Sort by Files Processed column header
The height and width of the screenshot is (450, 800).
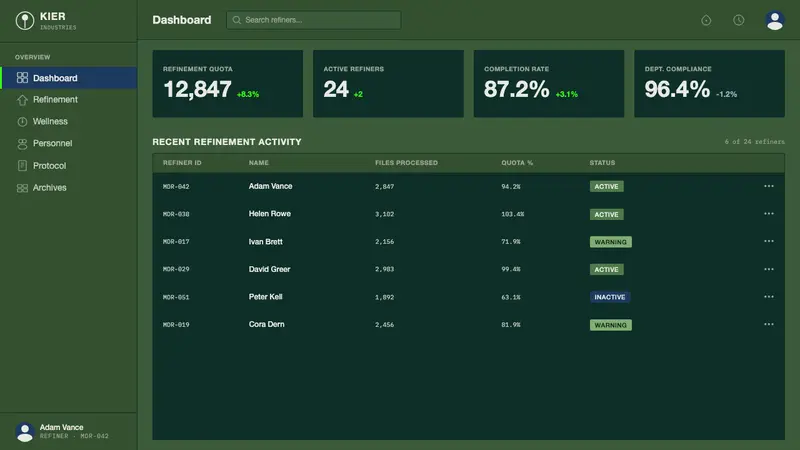tap(406, 163)
